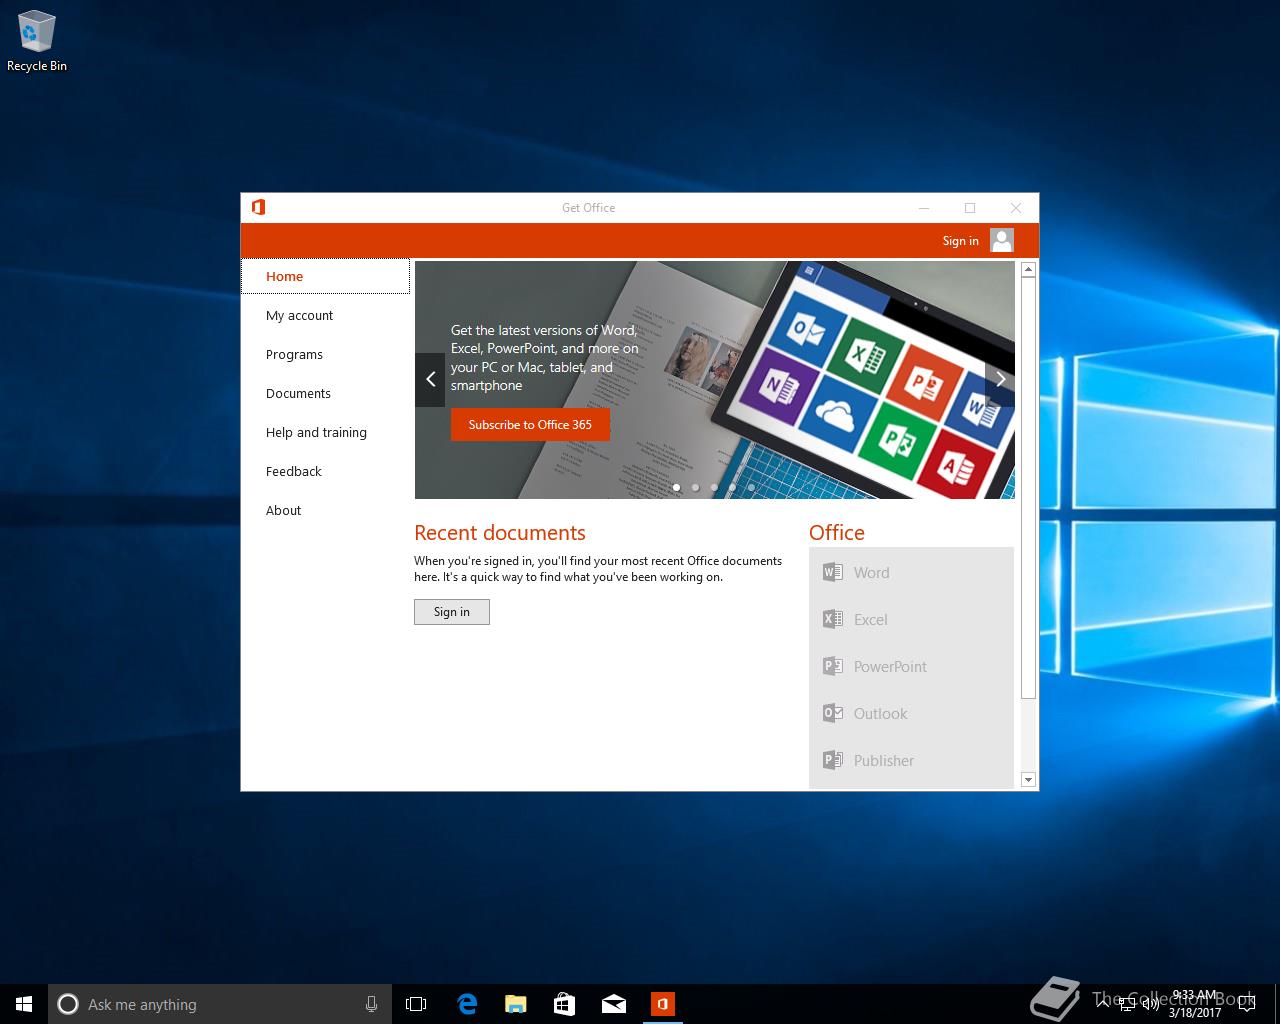Open the Recycle Bin desktop icon
The width and height of the screenshot is (1280, 1024).
pyautogui.click(x=36, y=42)
